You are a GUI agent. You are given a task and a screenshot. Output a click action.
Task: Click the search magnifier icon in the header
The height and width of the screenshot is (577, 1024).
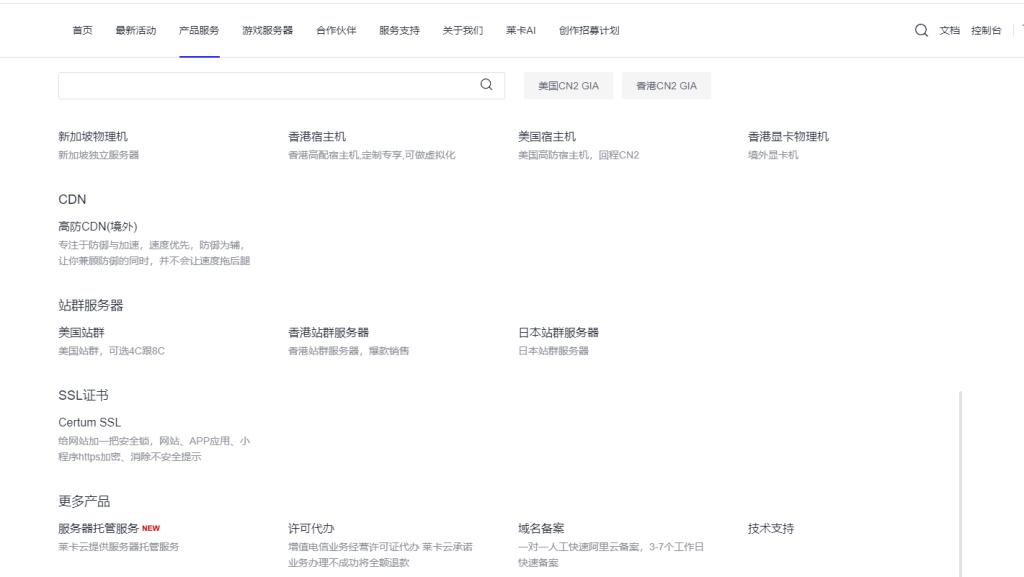point(920,30)
